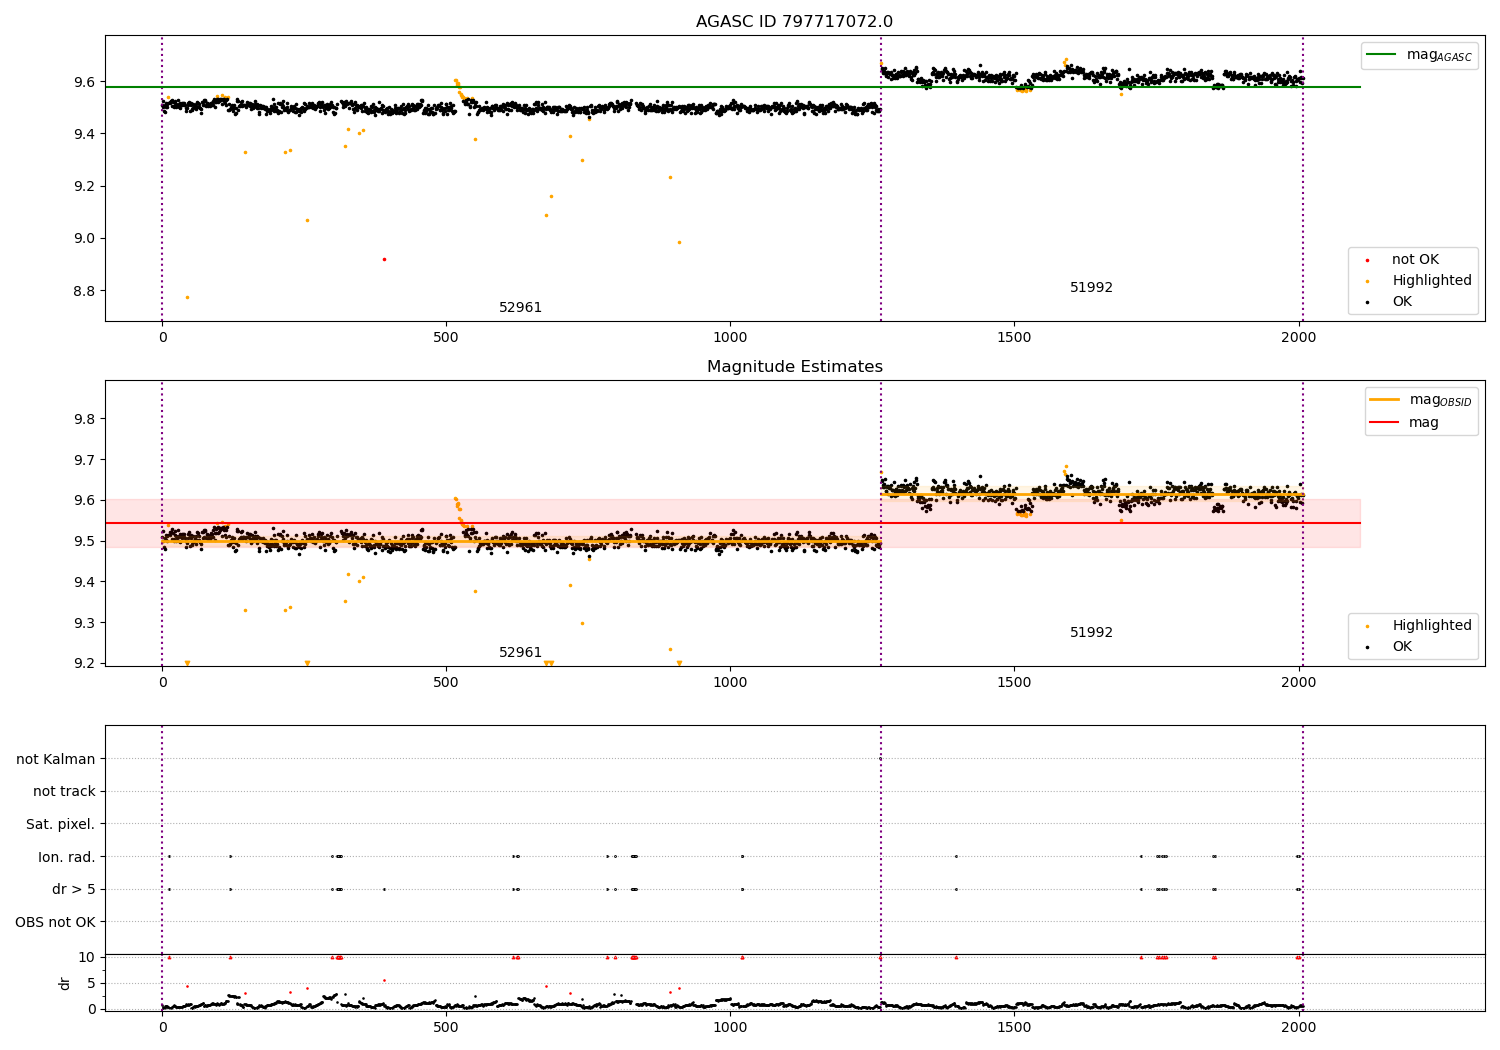Click the 2000 x-tick under the bottom plot
Image resolution: width=1500 pixels, height=1050 pixels.
[x=1298, y=1029]
